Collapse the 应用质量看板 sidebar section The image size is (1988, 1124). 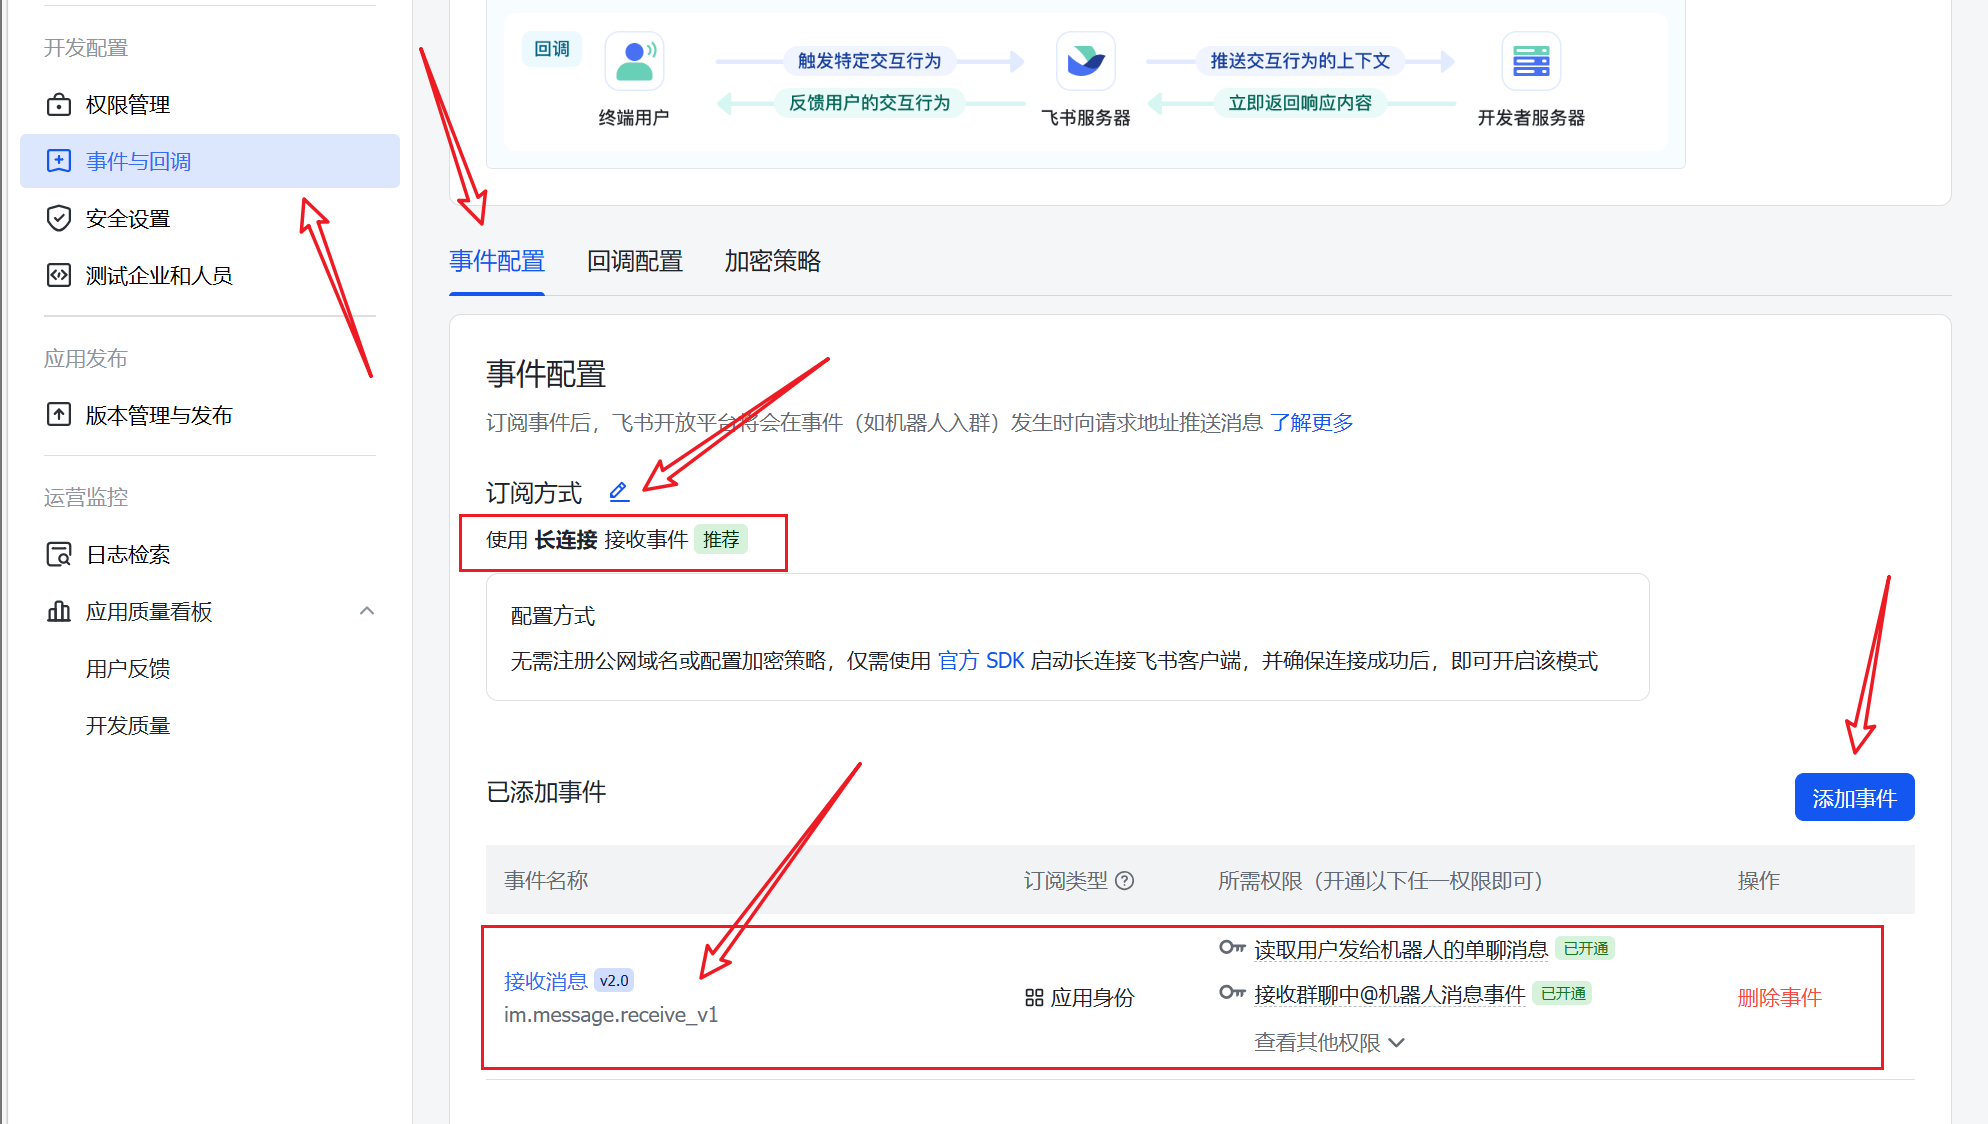(x=367, y=611)
